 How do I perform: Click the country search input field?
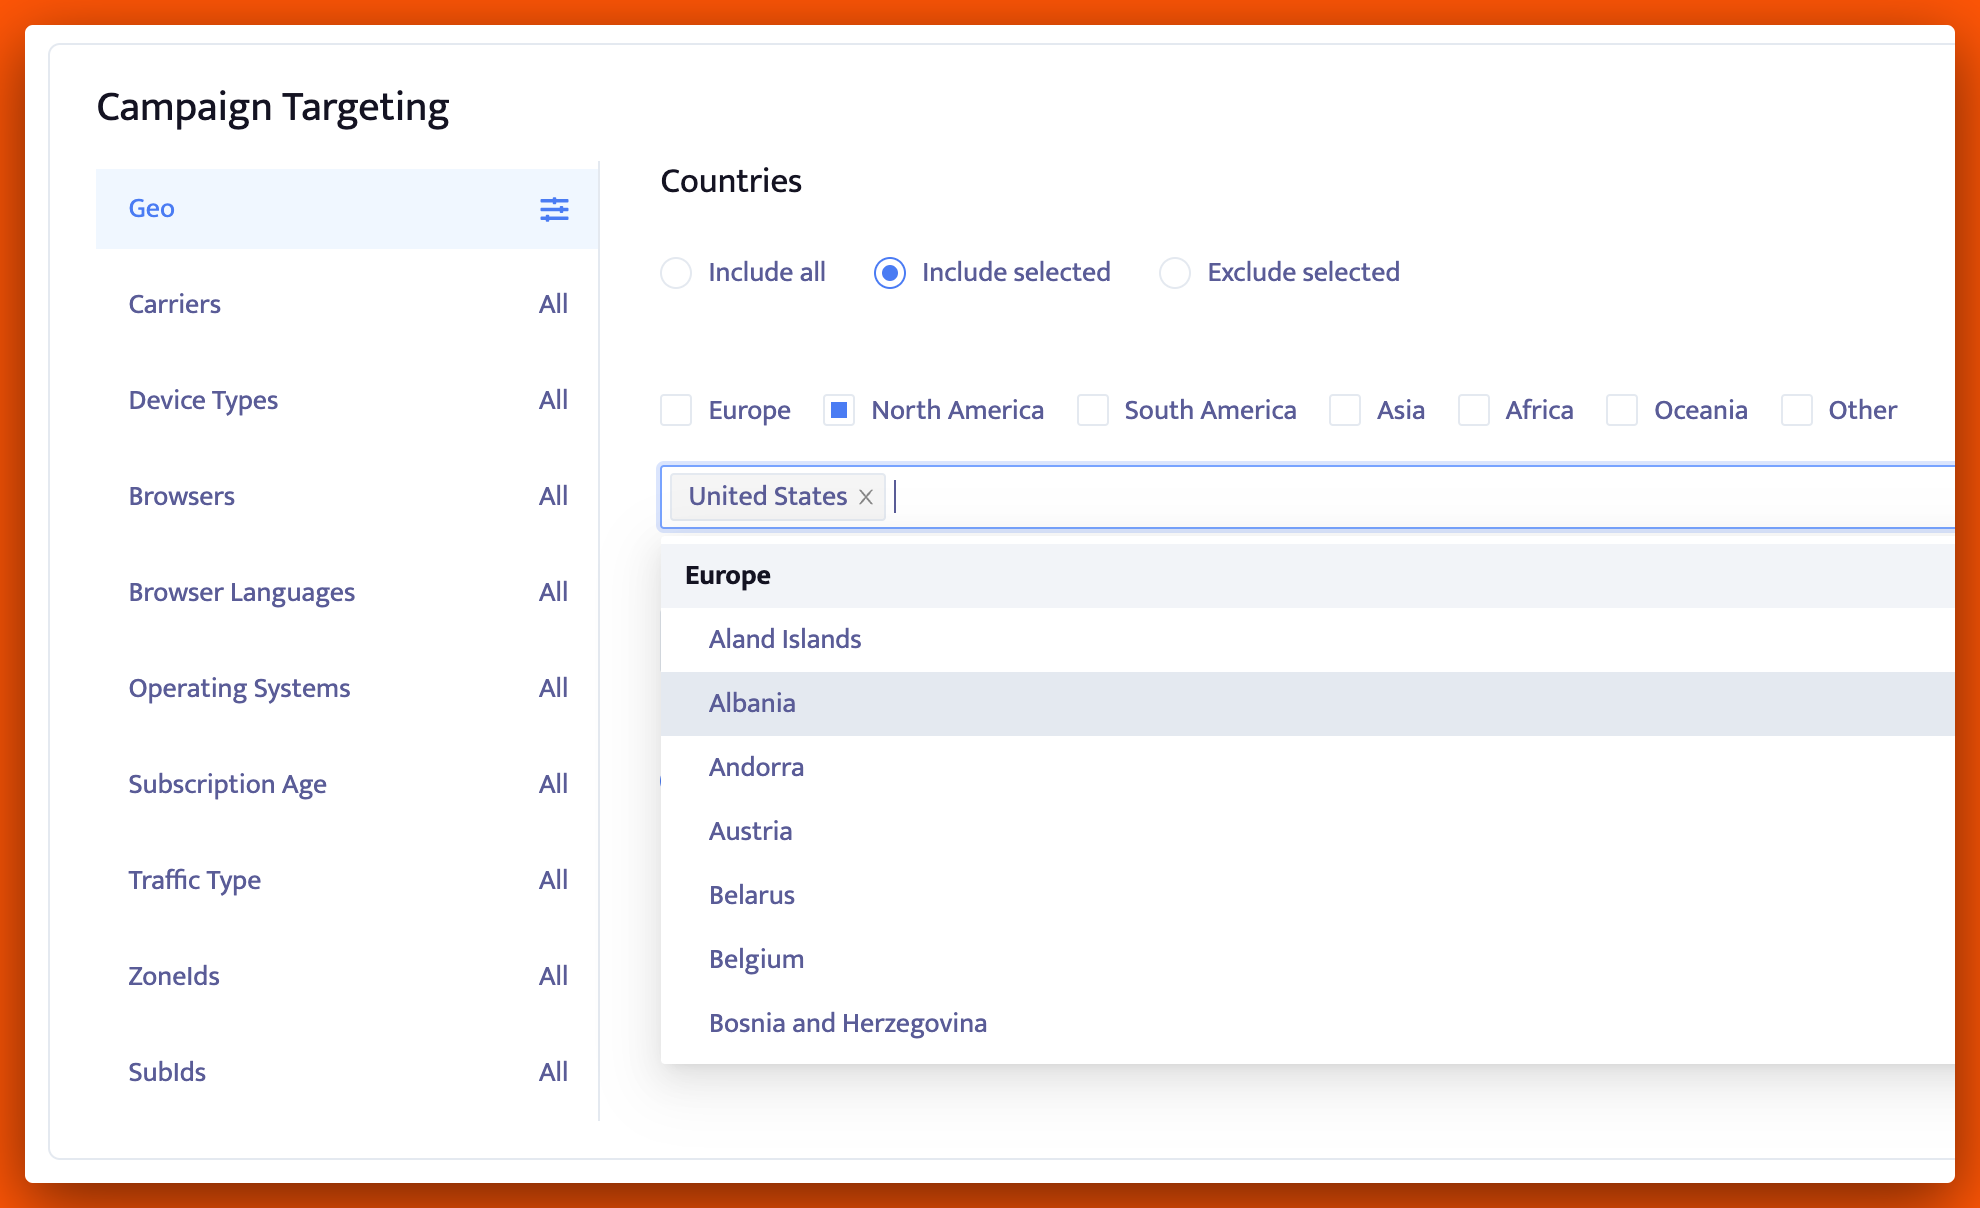point(905,495)
